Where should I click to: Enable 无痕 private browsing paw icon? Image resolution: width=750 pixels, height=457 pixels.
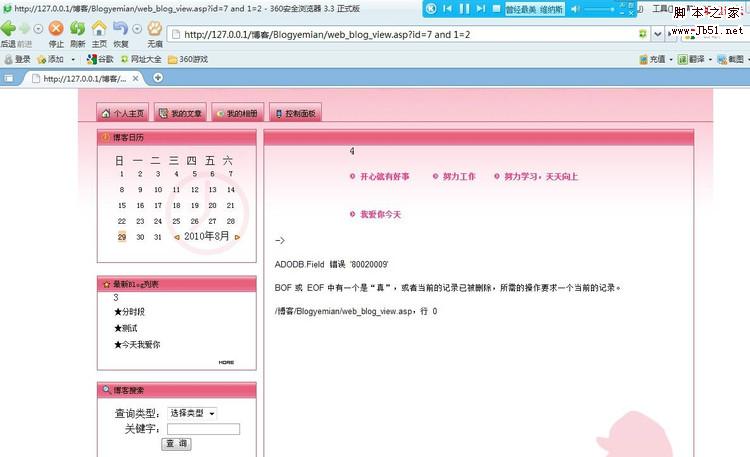(154, 29)
